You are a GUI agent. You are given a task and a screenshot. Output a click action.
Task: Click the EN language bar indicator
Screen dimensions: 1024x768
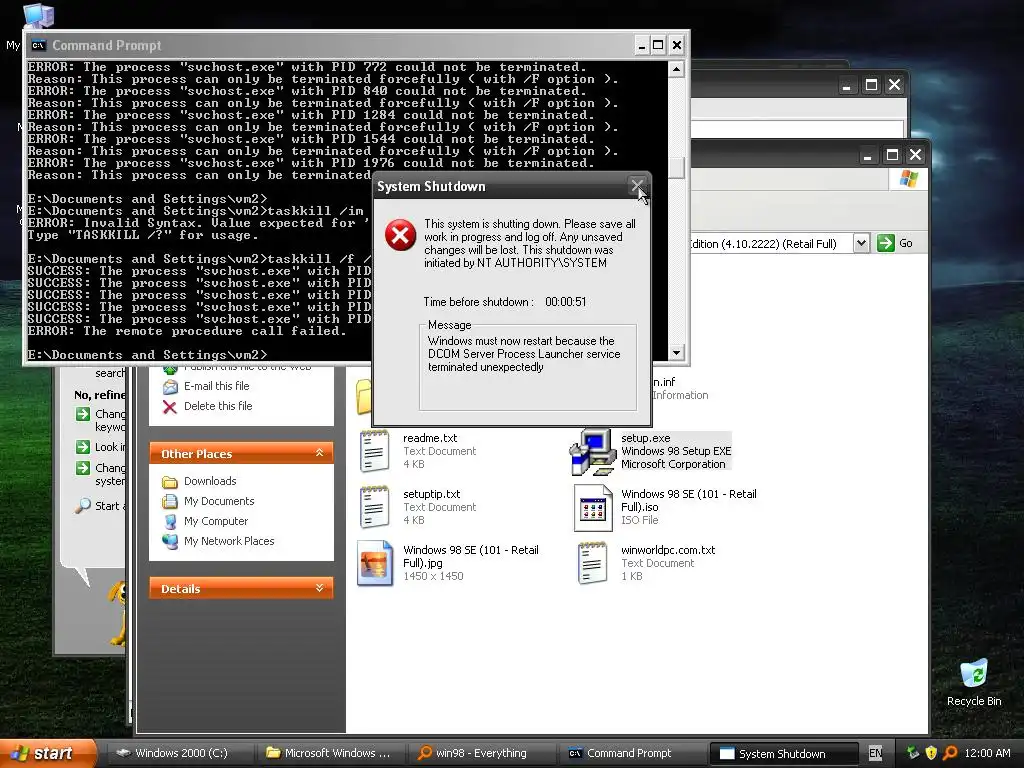(x=876, y=753)
